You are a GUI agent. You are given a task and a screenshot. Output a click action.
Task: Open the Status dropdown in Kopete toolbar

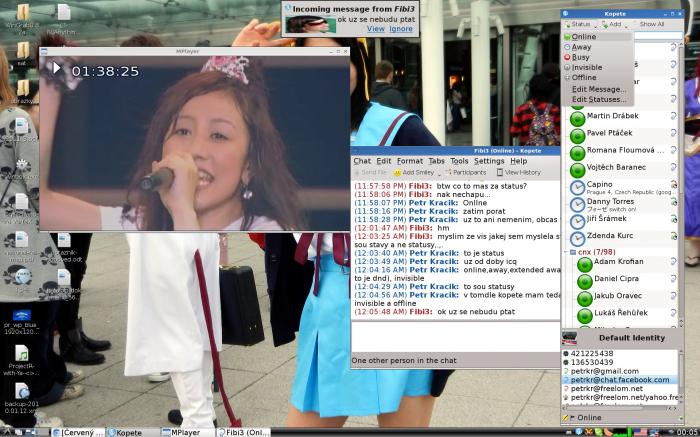(579, 24)
